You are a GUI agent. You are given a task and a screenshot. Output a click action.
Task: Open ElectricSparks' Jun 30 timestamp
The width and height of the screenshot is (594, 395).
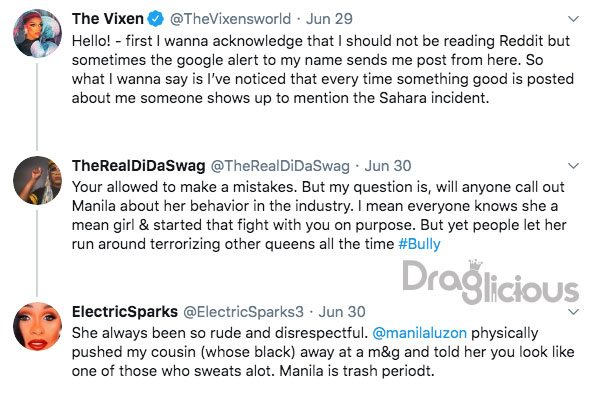point(342,312)
